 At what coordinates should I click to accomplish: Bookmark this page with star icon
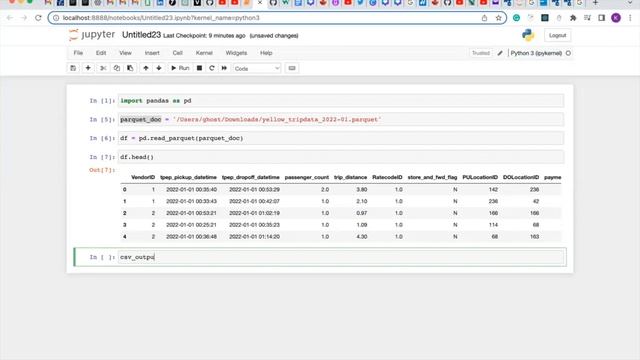tap(498, 18)
